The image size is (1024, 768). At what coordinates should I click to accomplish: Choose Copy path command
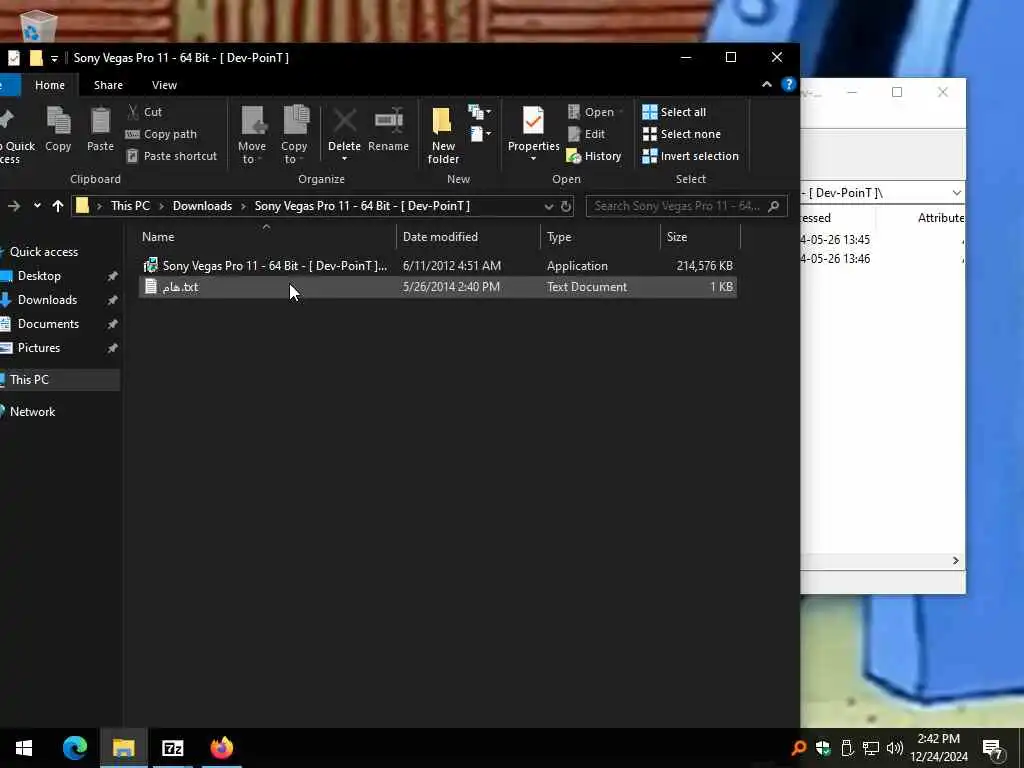click(x=161, y=134)
